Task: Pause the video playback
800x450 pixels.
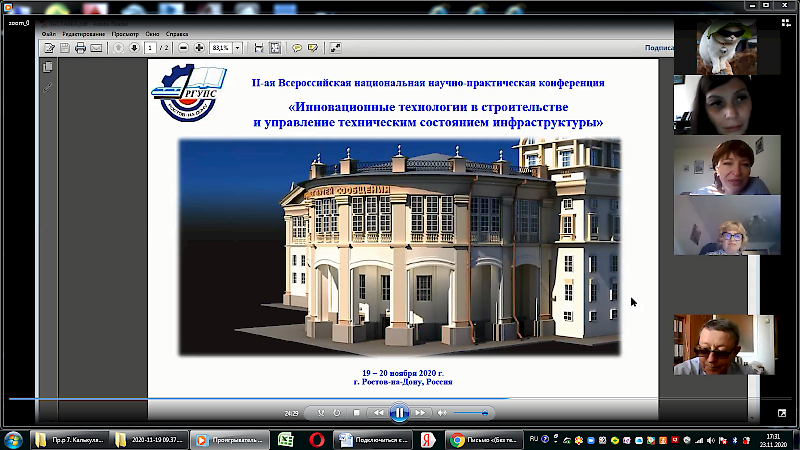Action: click(x=399, y=412)
